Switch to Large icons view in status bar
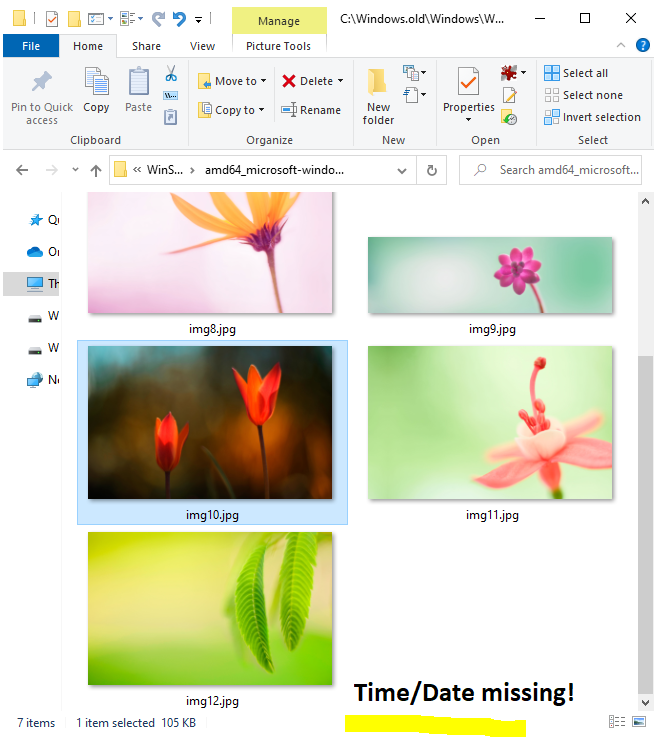The width and height of the screenshot is (657, 738). coord(639,722)
